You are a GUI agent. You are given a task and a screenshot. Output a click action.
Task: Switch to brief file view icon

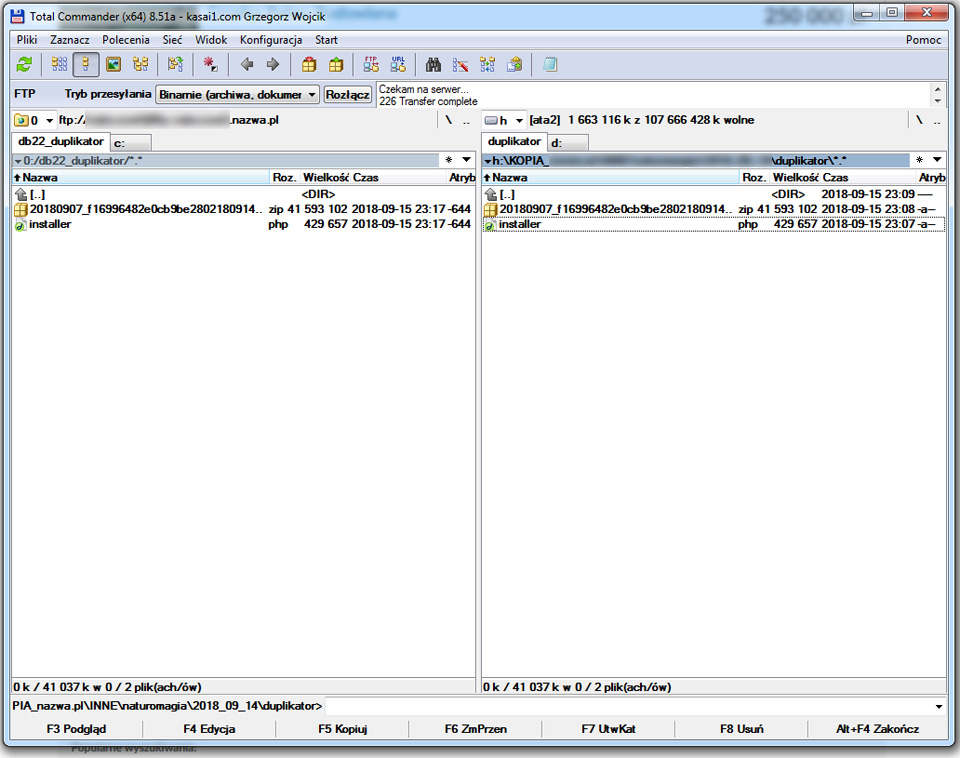pyautogui.click(x=59, y=64)
